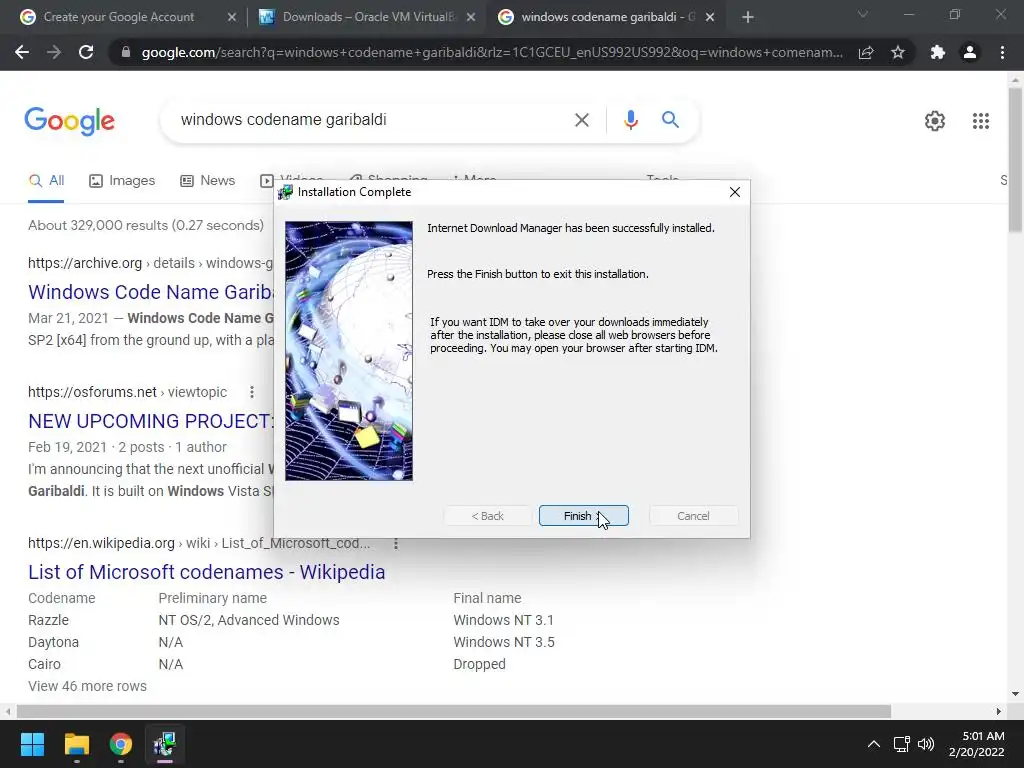Click Cancel button in installer dialog
The height and width of the screenshot is (768, 1024).
tap(693, 516)
